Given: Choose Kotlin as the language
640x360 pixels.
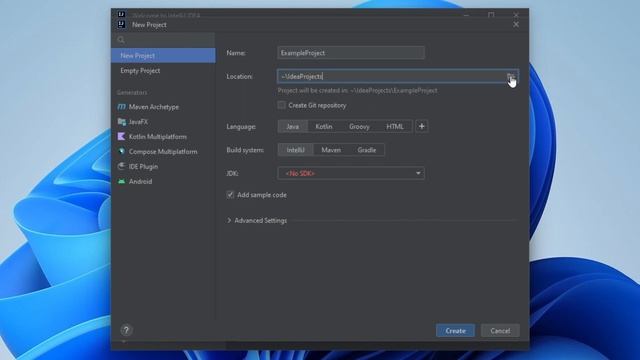Looking at the screenshot, I should pyautogui.click(x=324, y=127).
